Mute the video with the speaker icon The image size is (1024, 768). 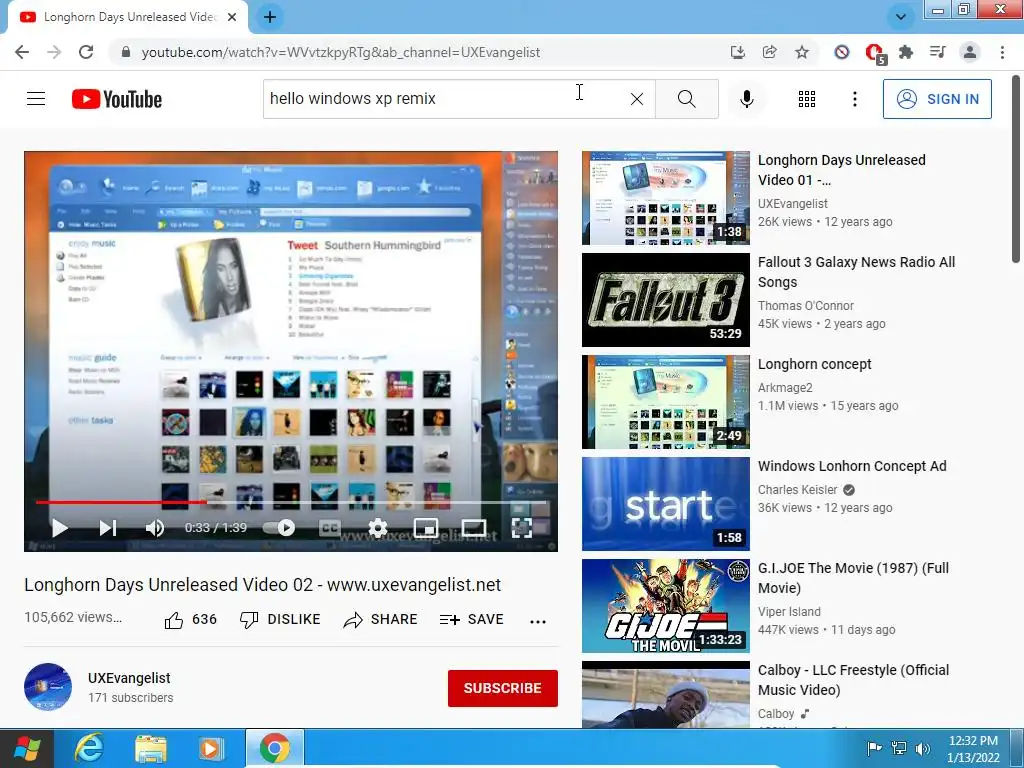(155, 528)
